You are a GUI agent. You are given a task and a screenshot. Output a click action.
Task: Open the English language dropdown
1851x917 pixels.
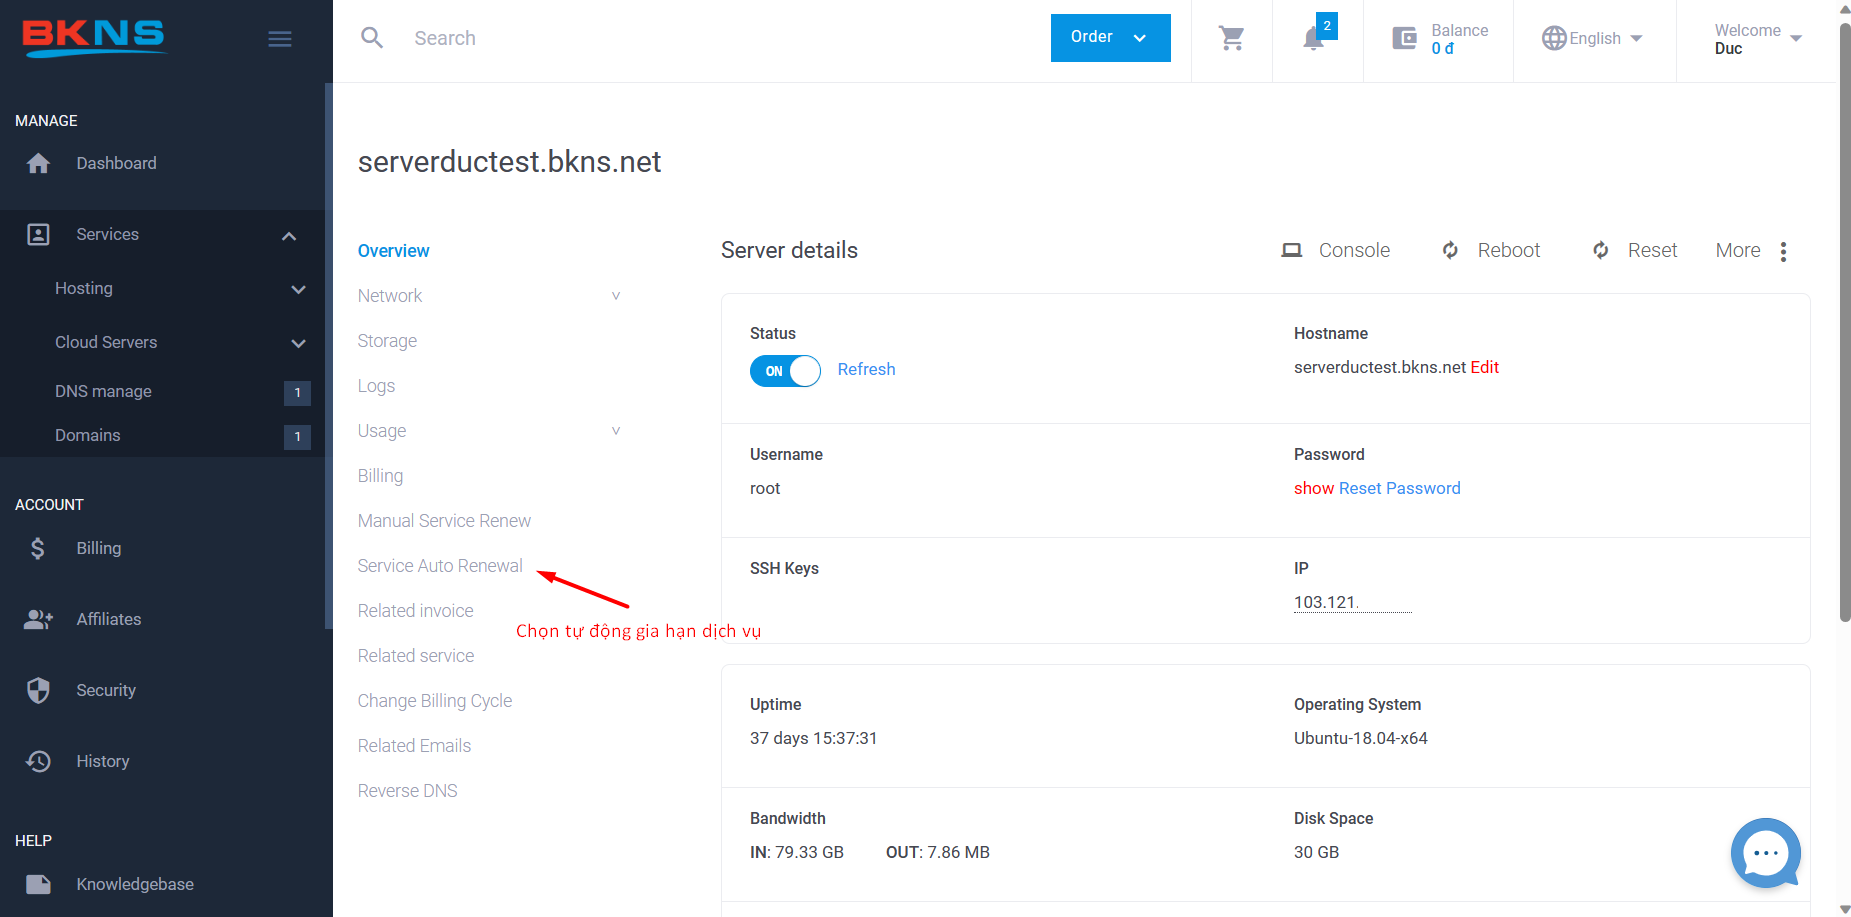[x=1592, y=38]
